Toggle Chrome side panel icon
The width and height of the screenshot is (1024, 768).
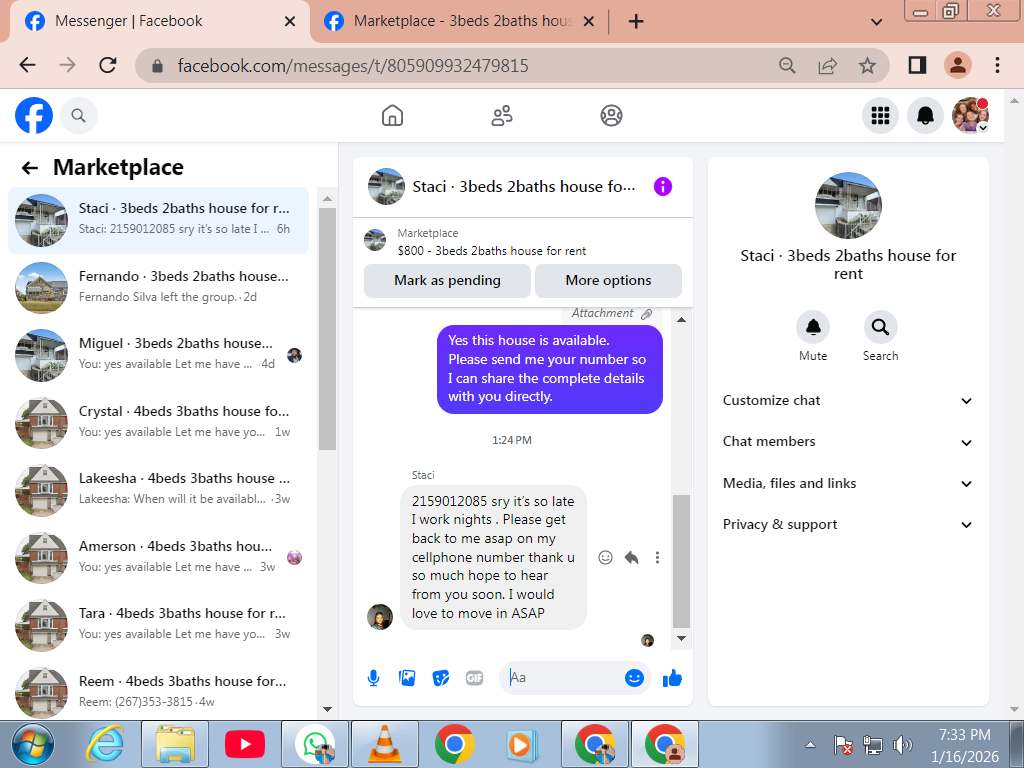pos(917,65)
